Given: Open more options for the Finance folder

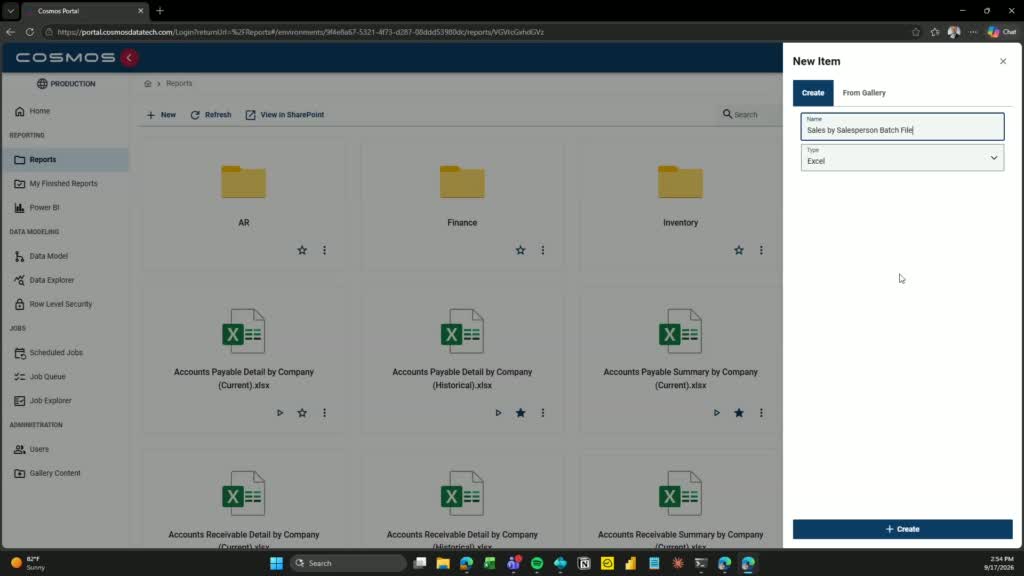Looking at the screenshot, I should (x=543, y=250).
